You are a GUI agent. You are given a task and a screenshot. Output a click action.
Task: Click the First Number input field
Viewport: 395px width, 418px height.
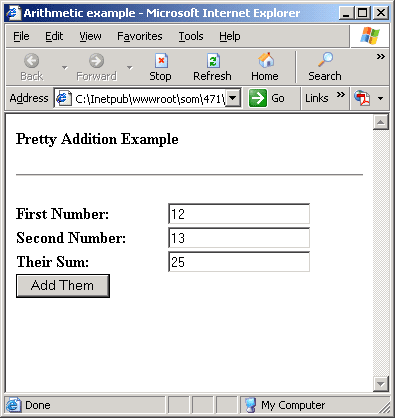coord(239,214)
